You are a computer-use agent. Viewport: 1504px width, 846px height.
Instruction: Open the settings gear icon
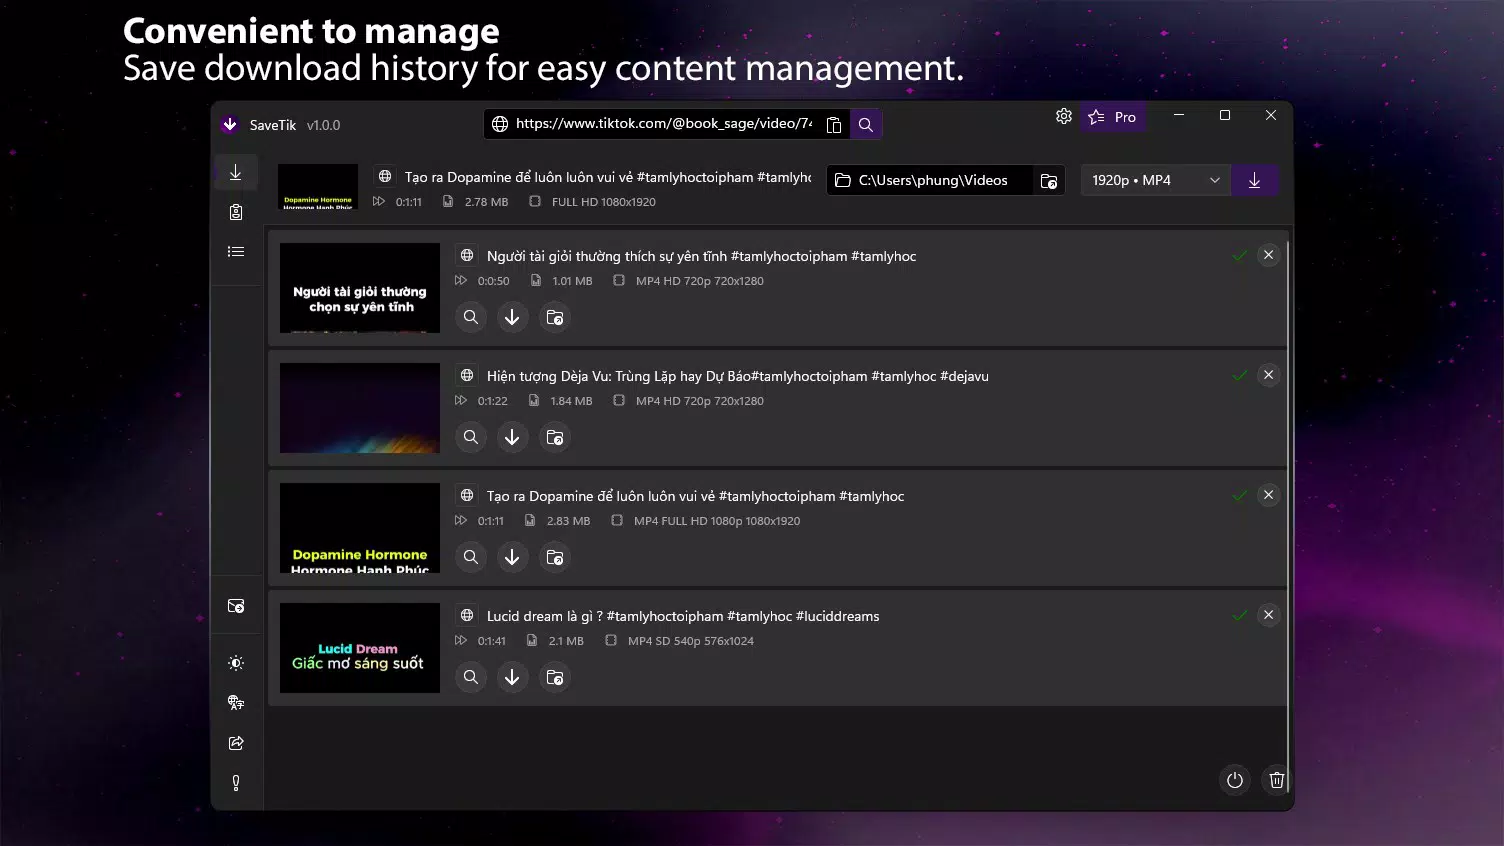pyautogui.click(x=1064, y=116)
